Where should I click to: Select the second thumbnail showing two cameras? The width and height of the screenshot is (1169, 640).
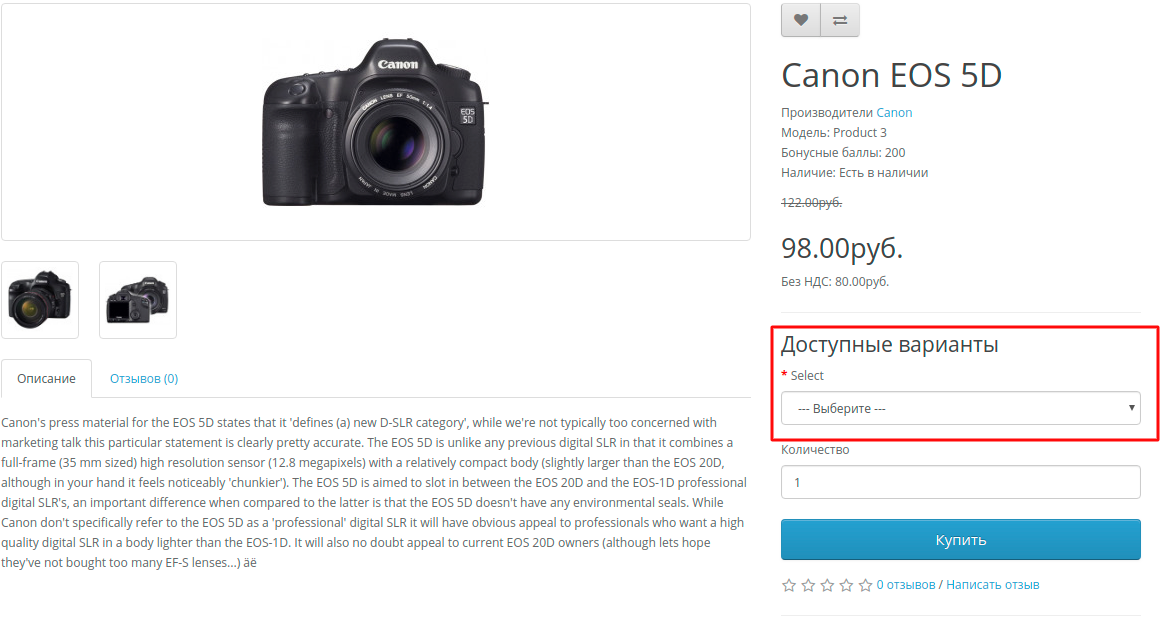(138, 300)
